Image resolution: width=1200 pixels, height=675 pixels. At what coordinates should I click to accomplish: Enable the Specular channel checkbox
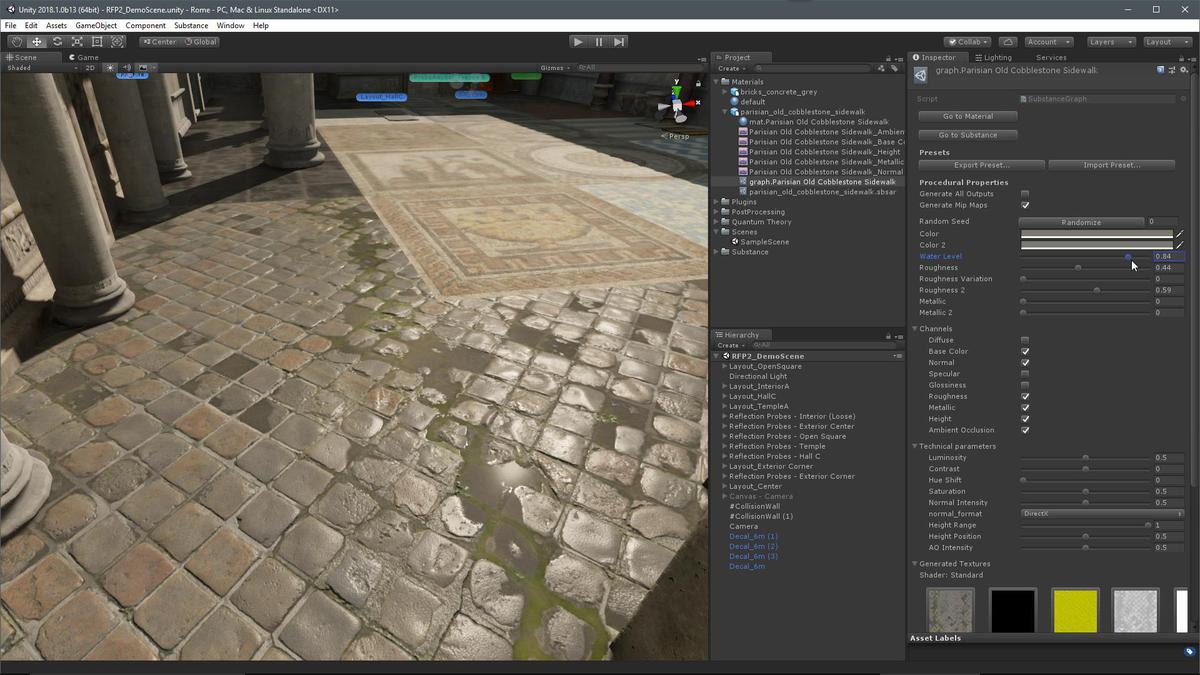point(1025,374)
